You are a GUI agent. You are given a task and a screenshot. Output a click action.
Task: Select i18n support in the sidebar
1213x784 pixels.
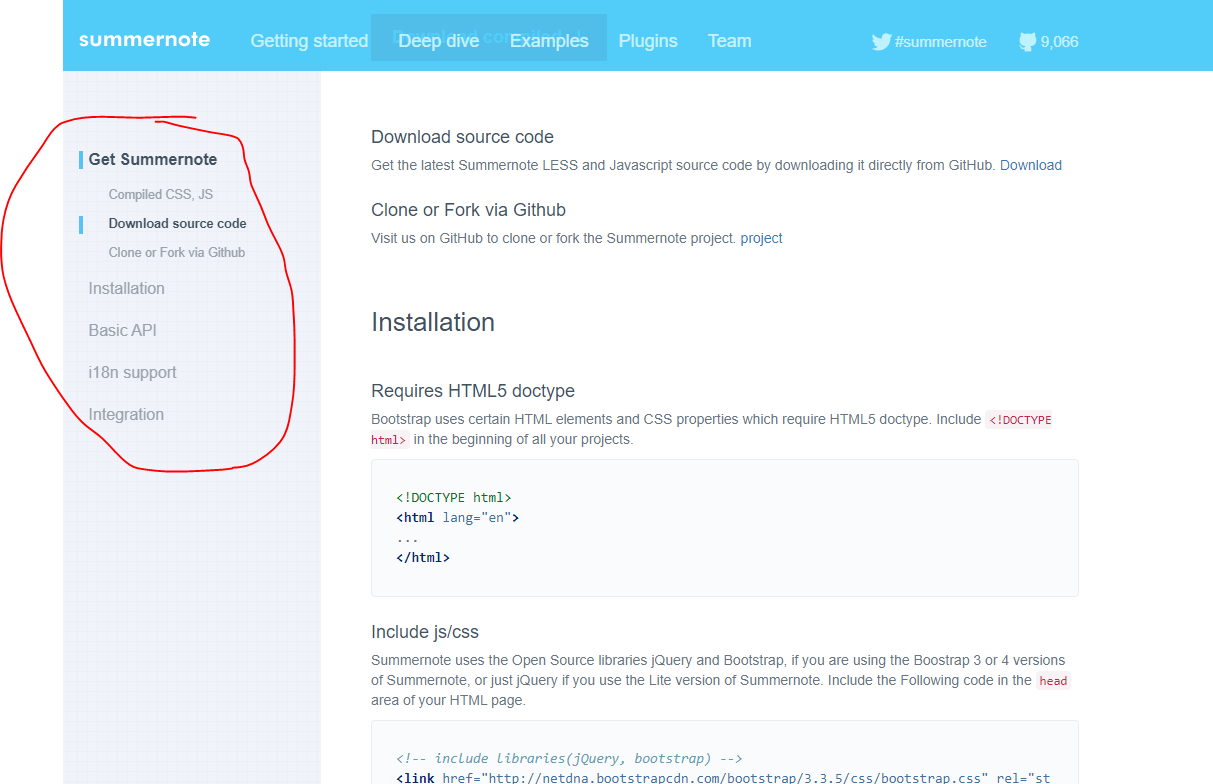click(133, 372)
